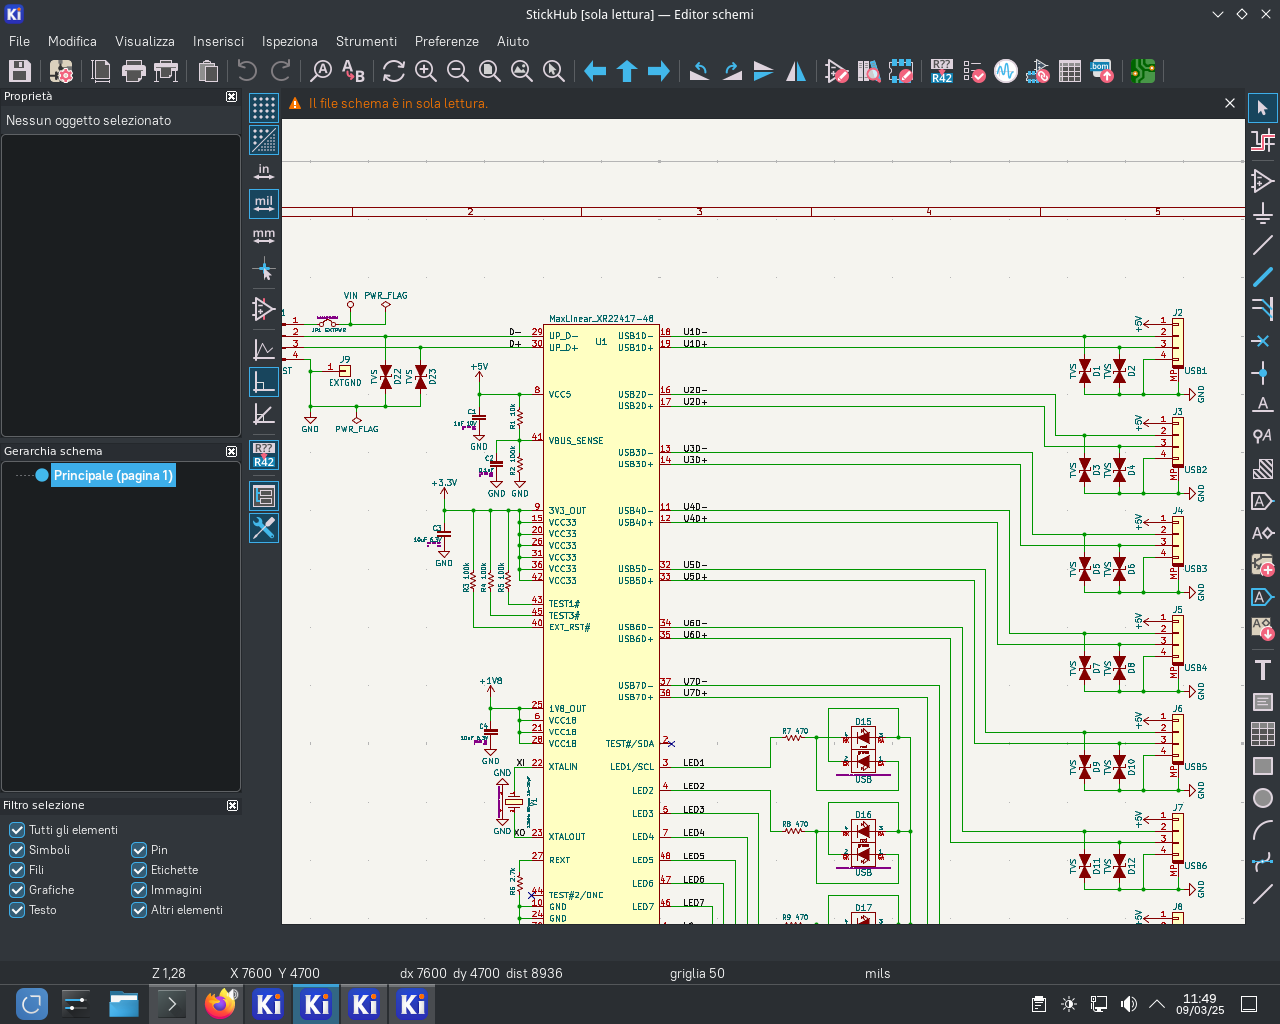Select the Add text tool
This screenshot has height=1024, width=1280.
[1263, 670]
